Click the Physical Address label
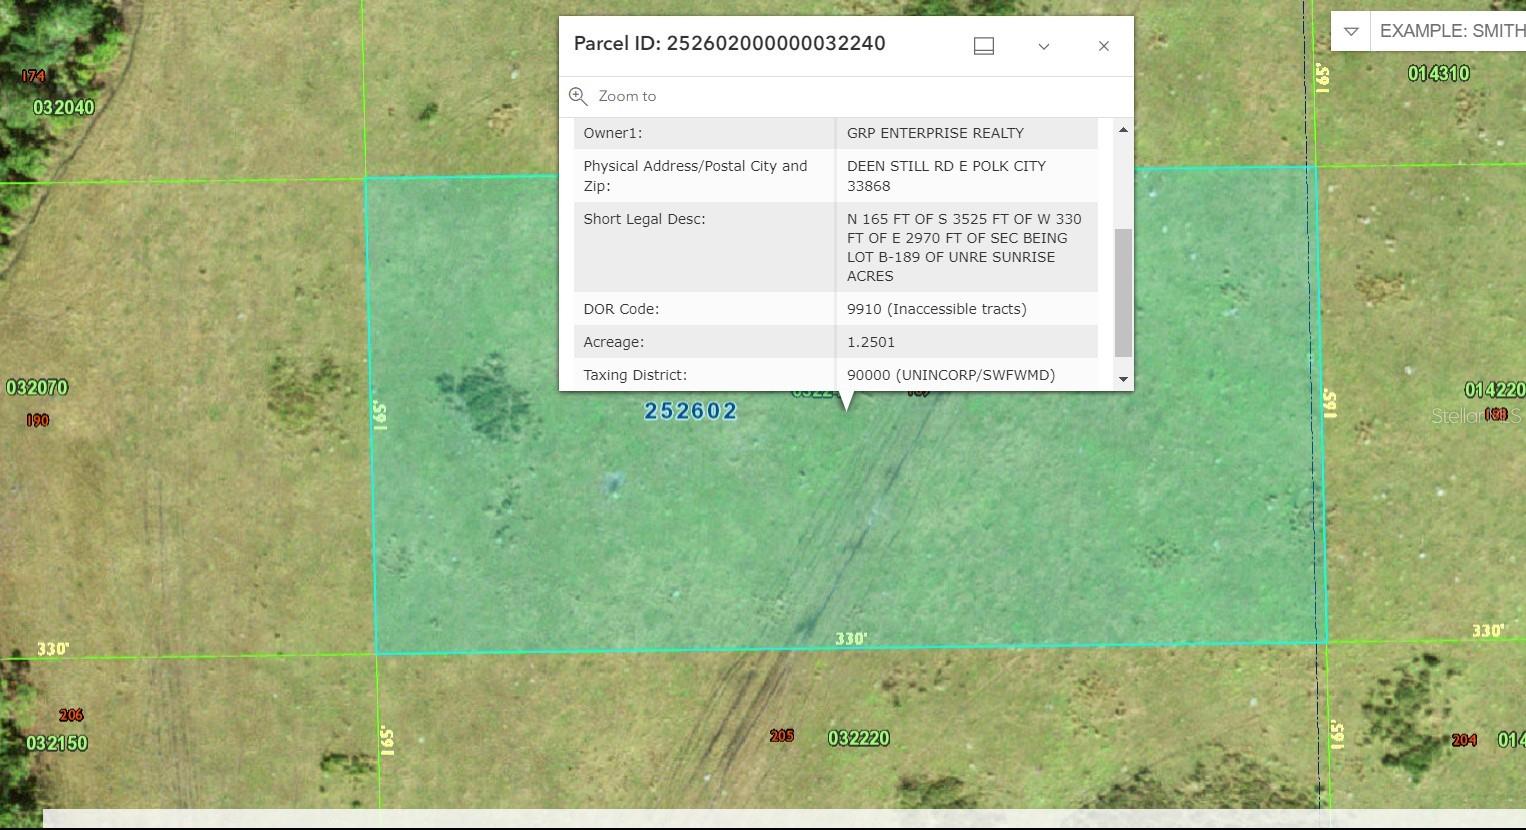 pos(695,176)
